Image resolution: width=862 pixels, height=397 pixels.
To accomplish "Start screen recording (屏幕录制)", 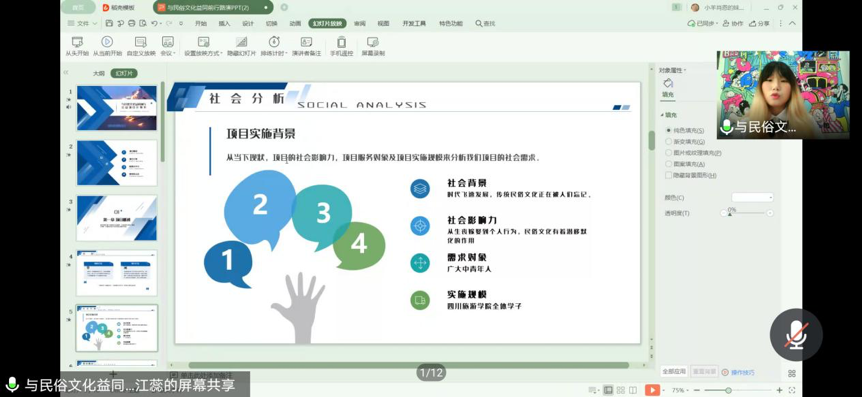I will 373,46.
